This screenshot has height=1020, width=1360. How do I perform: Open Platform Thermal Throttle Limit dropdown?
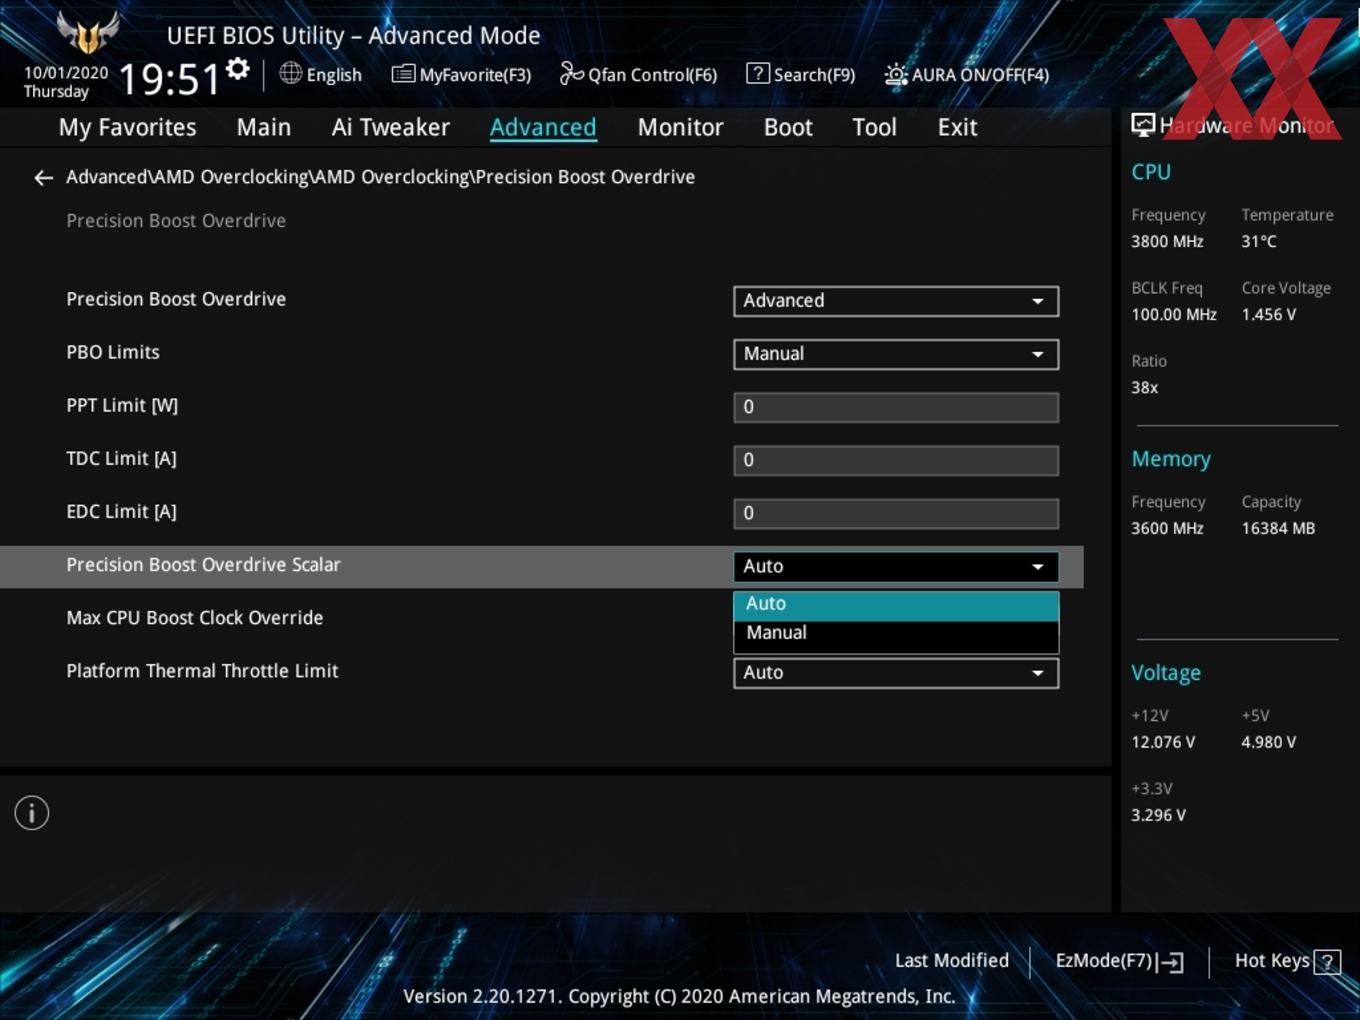click(x=896, y=673)
